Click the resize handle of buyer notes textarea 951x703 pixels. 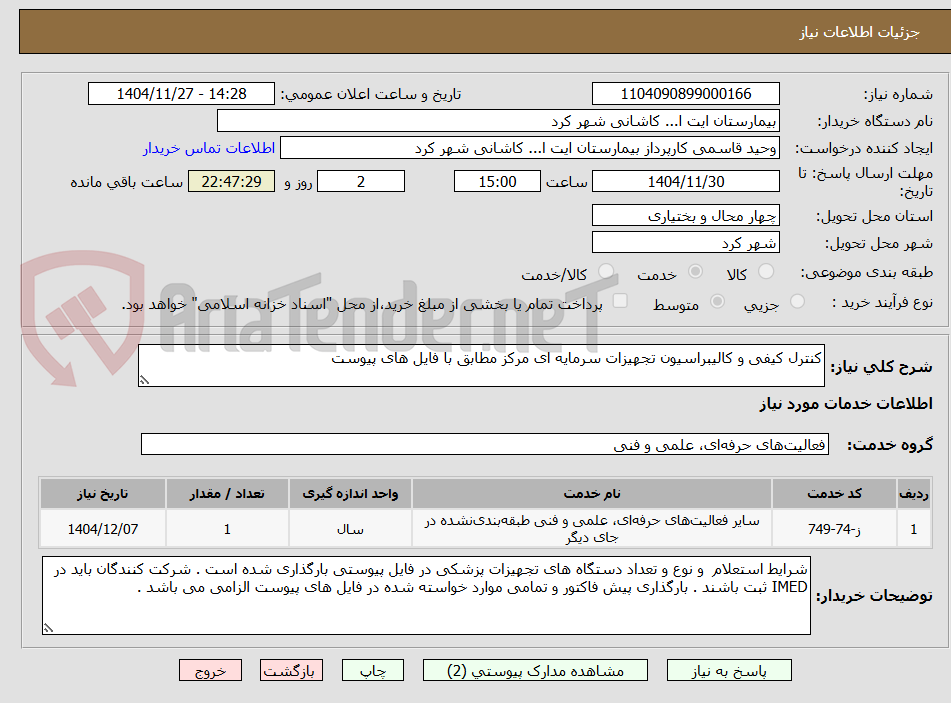point(48,628)
